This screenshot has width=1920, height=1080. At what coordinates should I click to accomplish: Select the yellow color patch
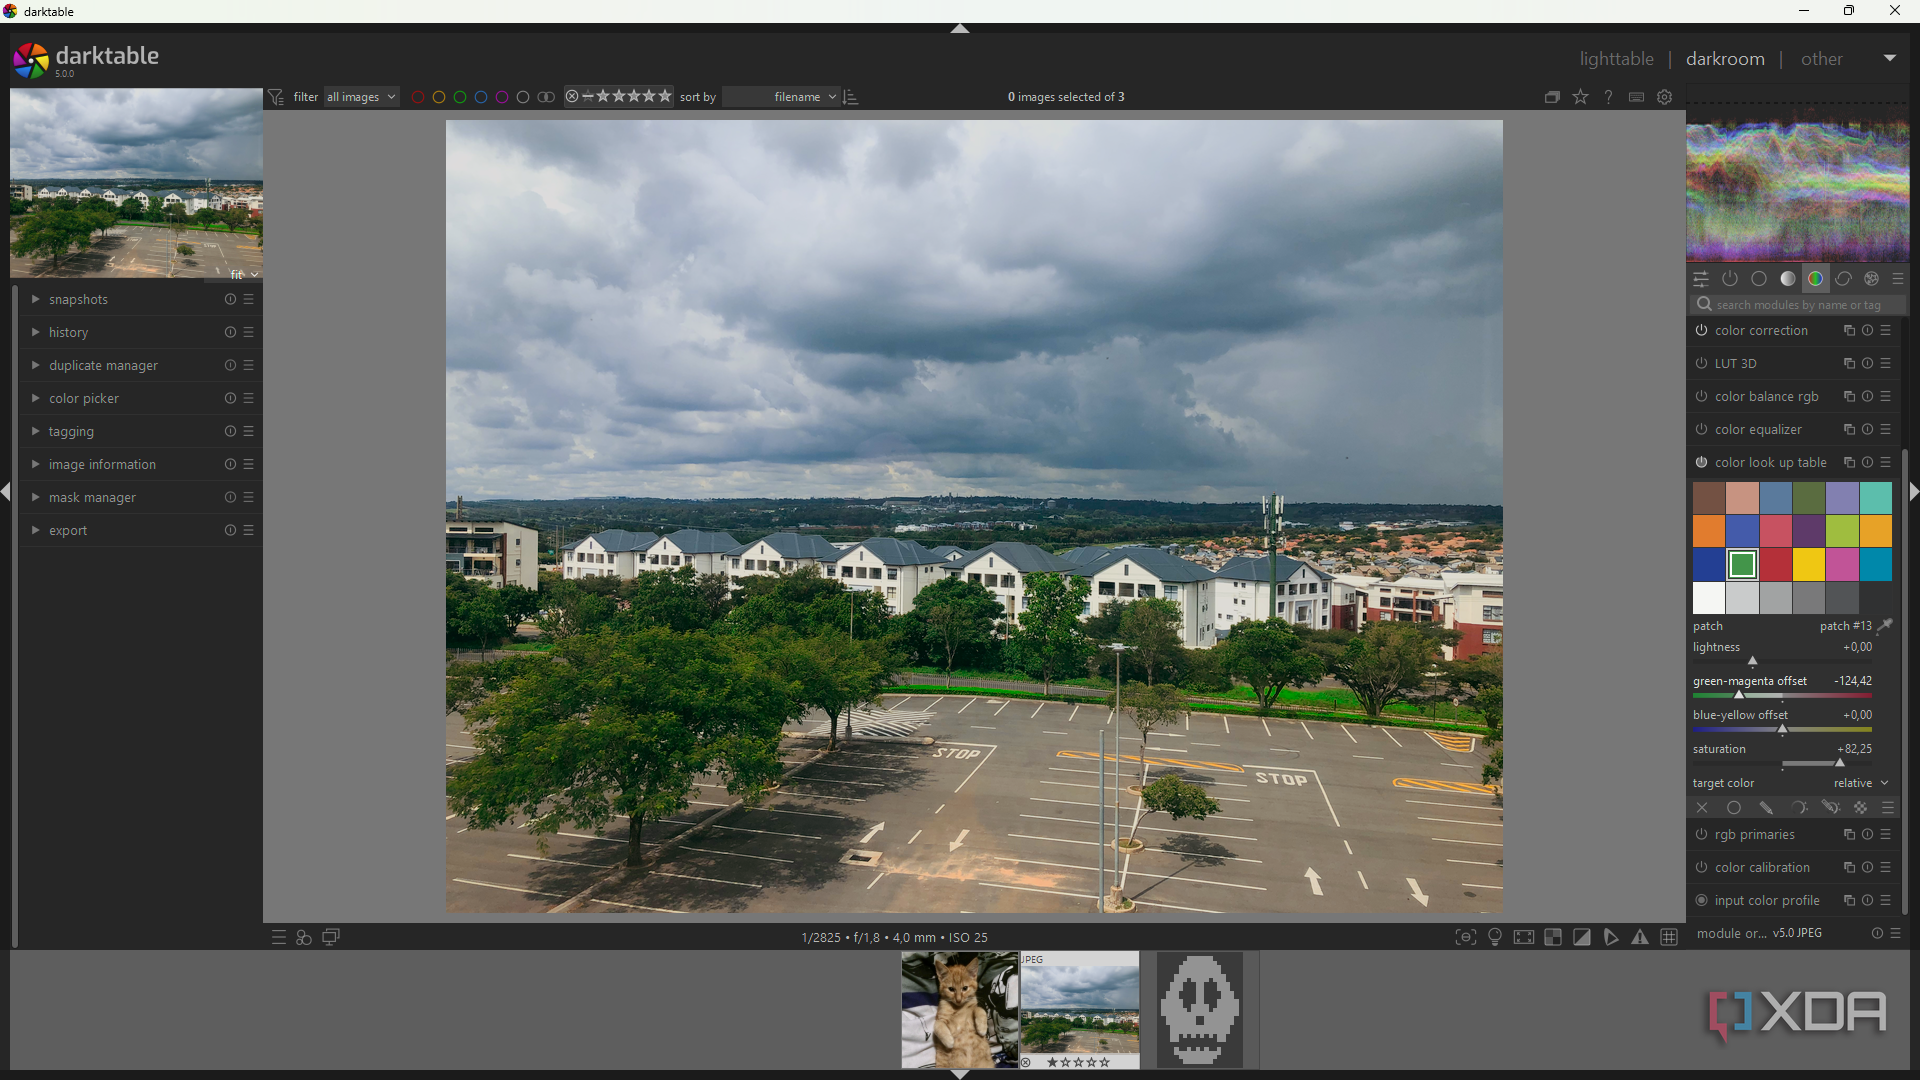click(1808, 565)
